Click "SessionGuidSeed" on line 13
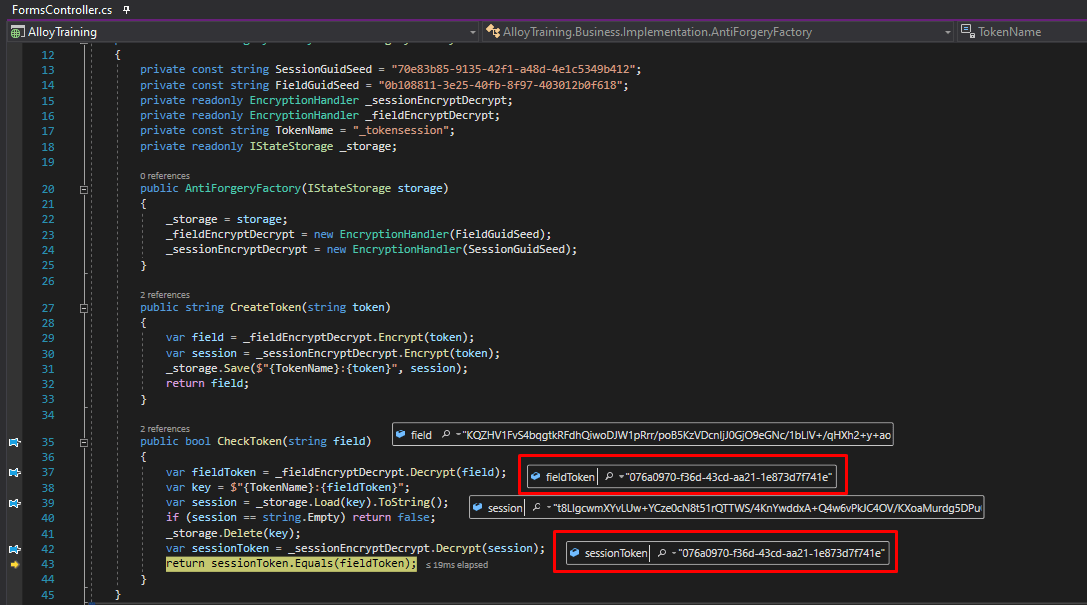This screenshot has width=1087, height=605. pos(324,69)
